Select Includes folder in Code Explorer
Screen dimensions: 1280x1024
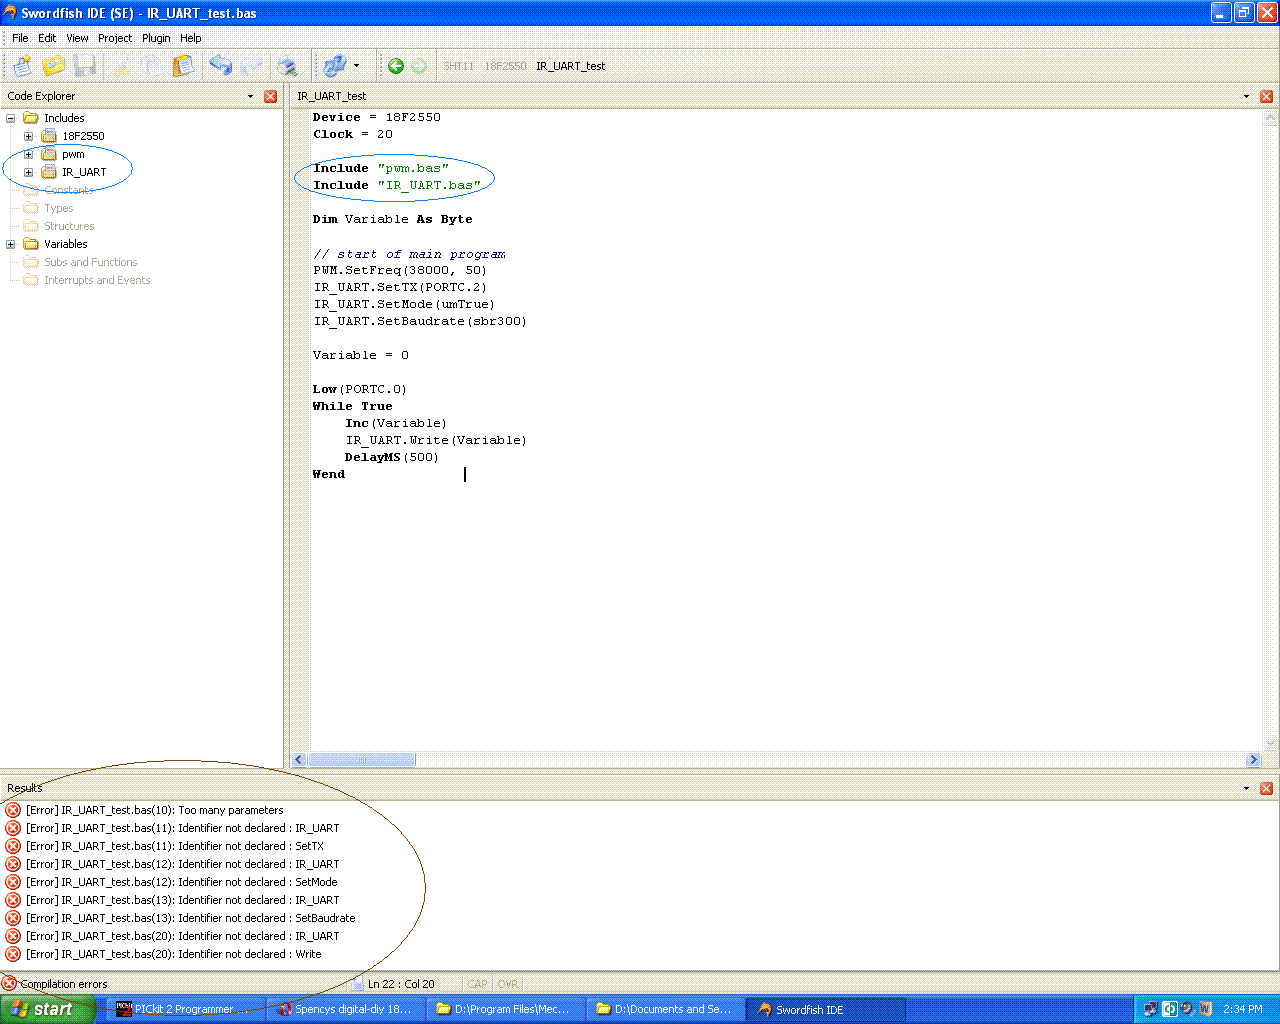click(64, 118)
